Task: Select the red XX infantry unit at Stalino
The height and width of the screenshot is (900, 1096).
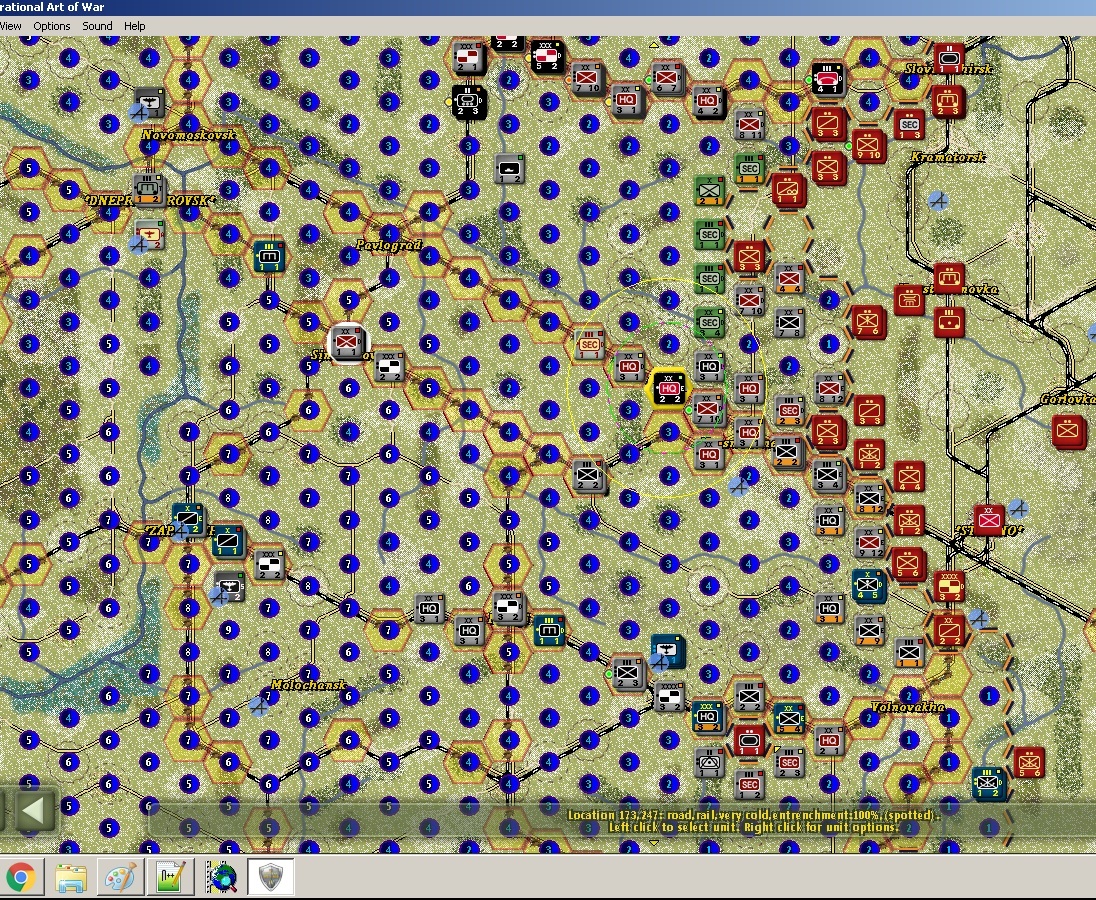Action: [x=988, y=521]
